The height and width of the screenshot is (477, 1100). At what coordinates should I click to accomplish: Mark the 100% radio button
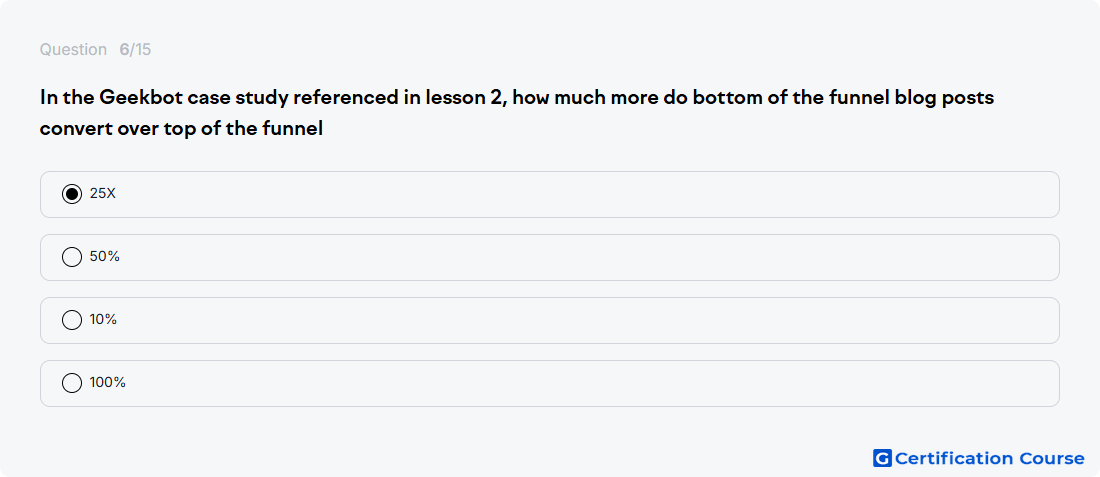(x=72, y=383)
